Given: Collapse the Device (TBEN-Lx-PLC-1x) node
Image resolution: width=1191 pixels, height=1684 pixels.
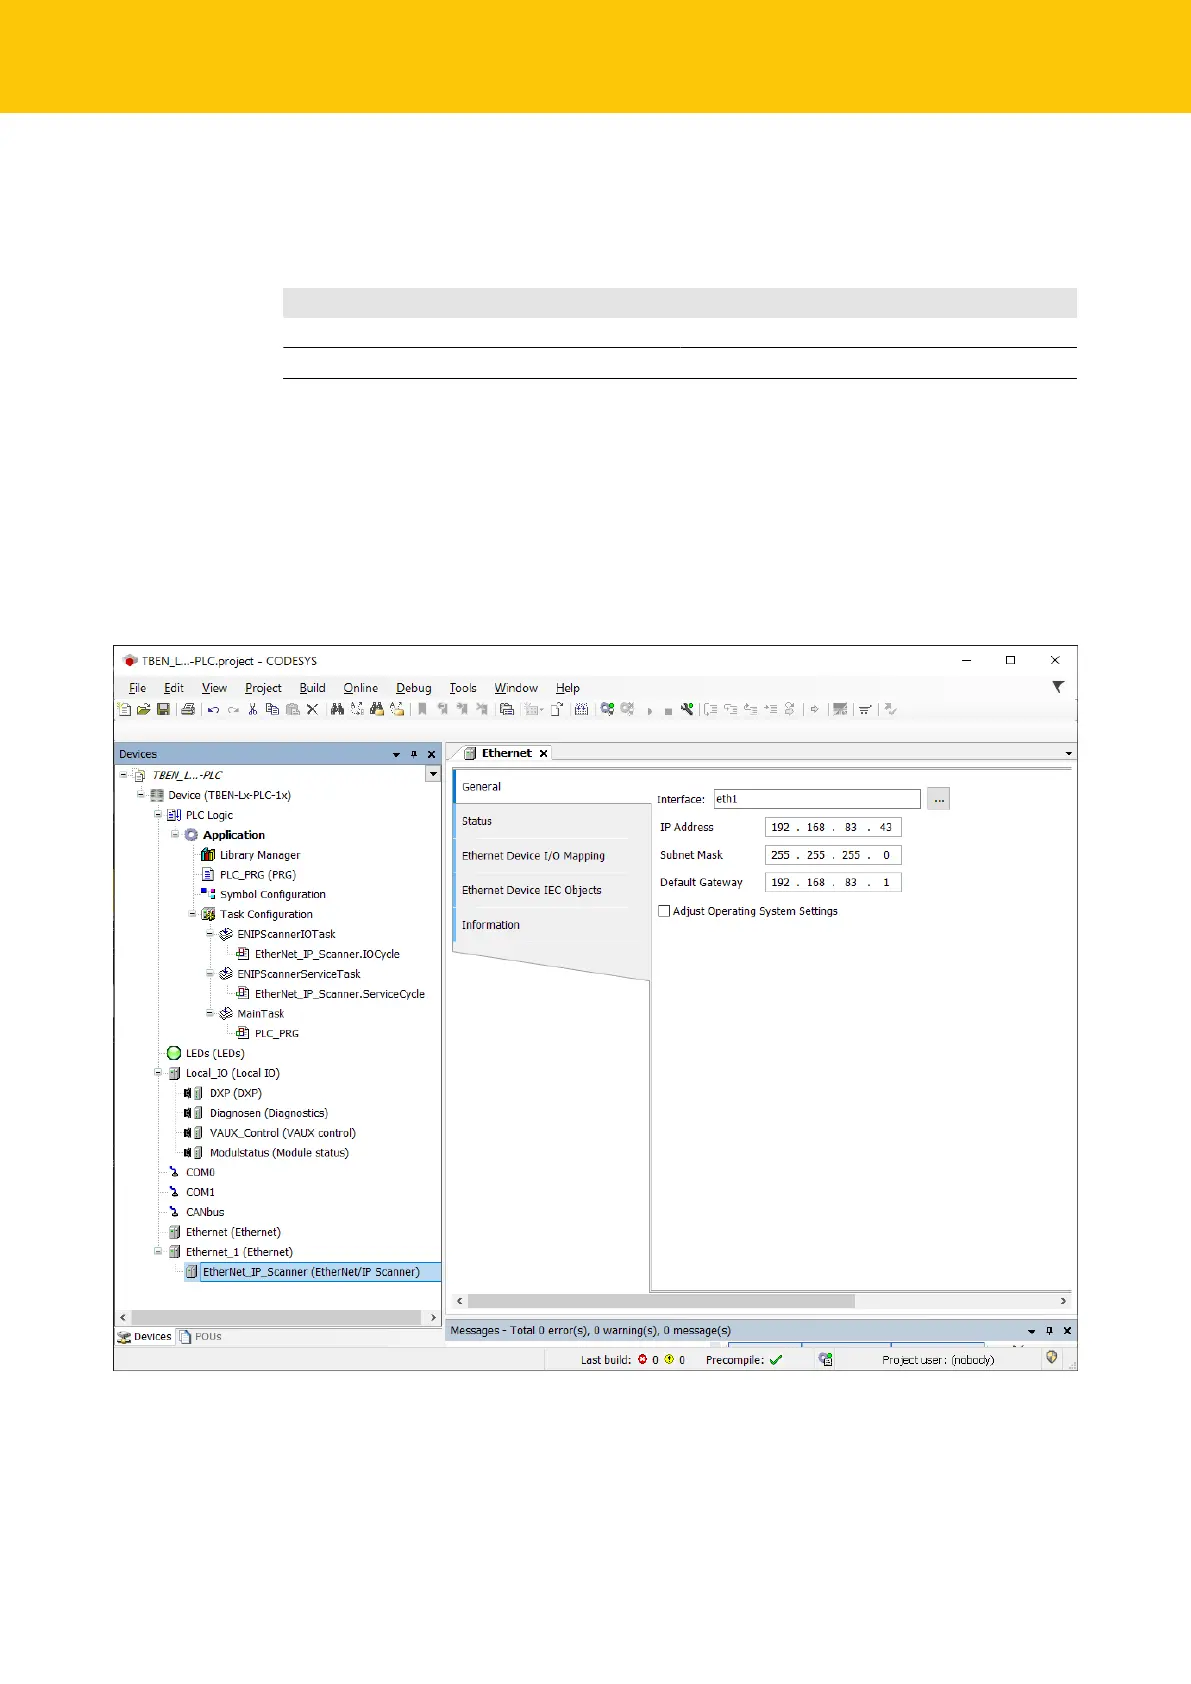Looking at the screenshot, I should 141,795.
